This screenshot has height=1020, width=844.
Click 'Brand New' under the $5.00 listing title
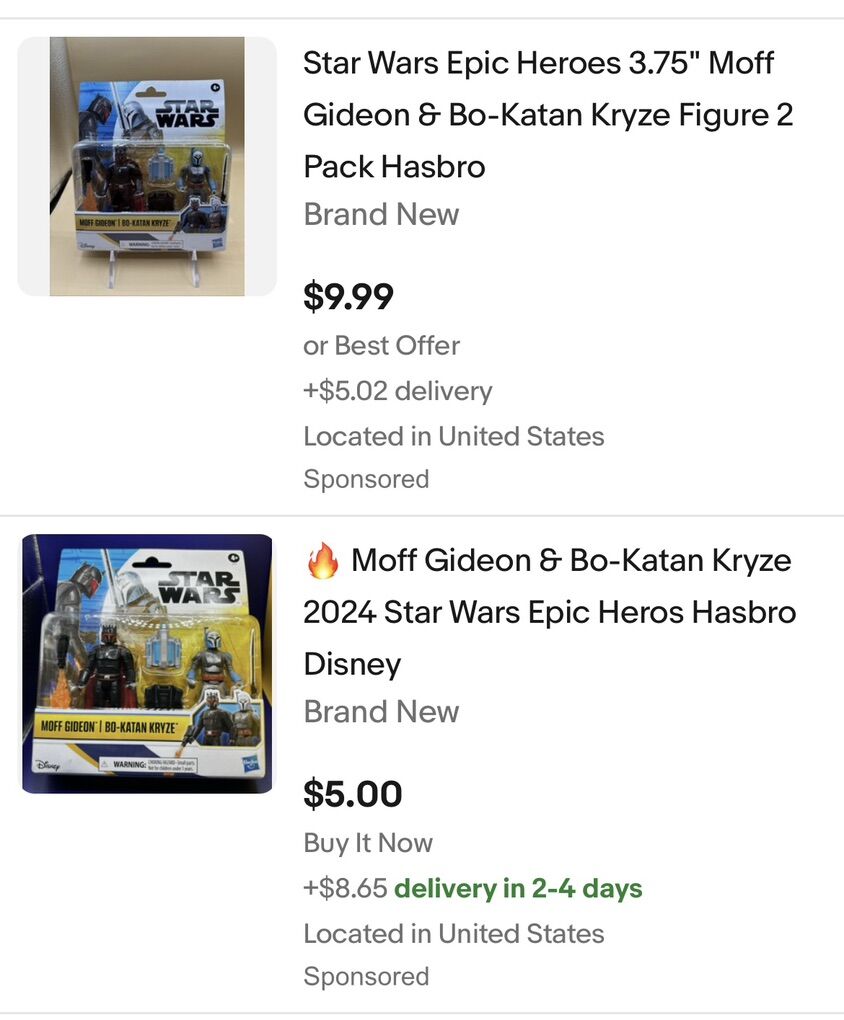[381, 712]
